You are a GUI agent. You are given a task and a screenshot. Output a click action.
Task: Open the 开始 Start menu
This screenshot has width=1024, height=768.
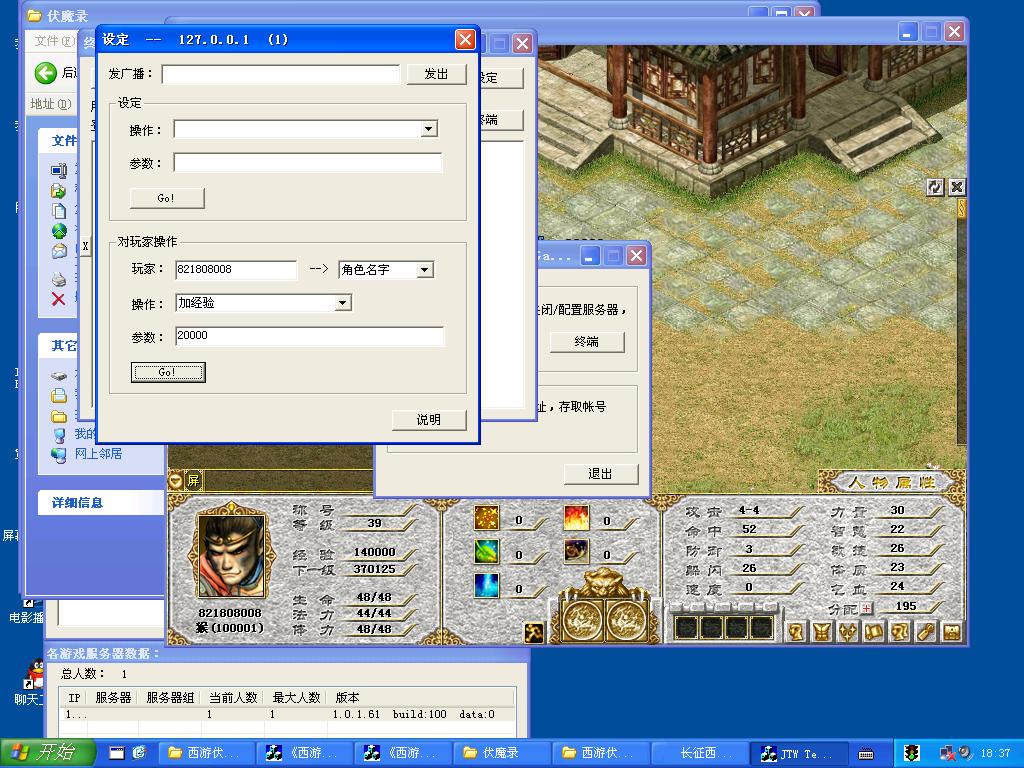tap(48, 753)
